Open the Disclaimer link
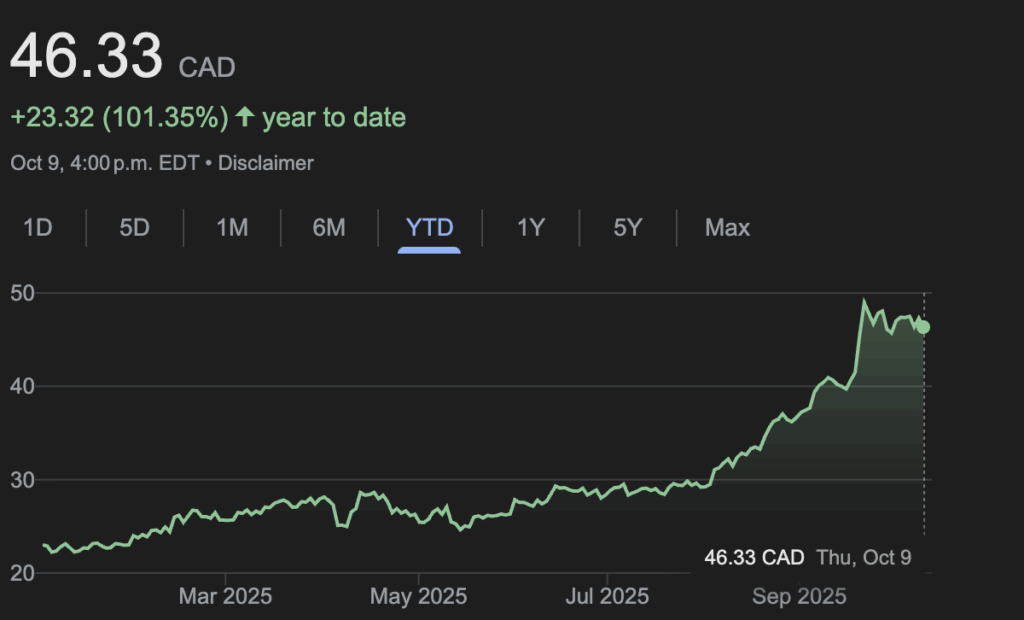 pos(265,163)
